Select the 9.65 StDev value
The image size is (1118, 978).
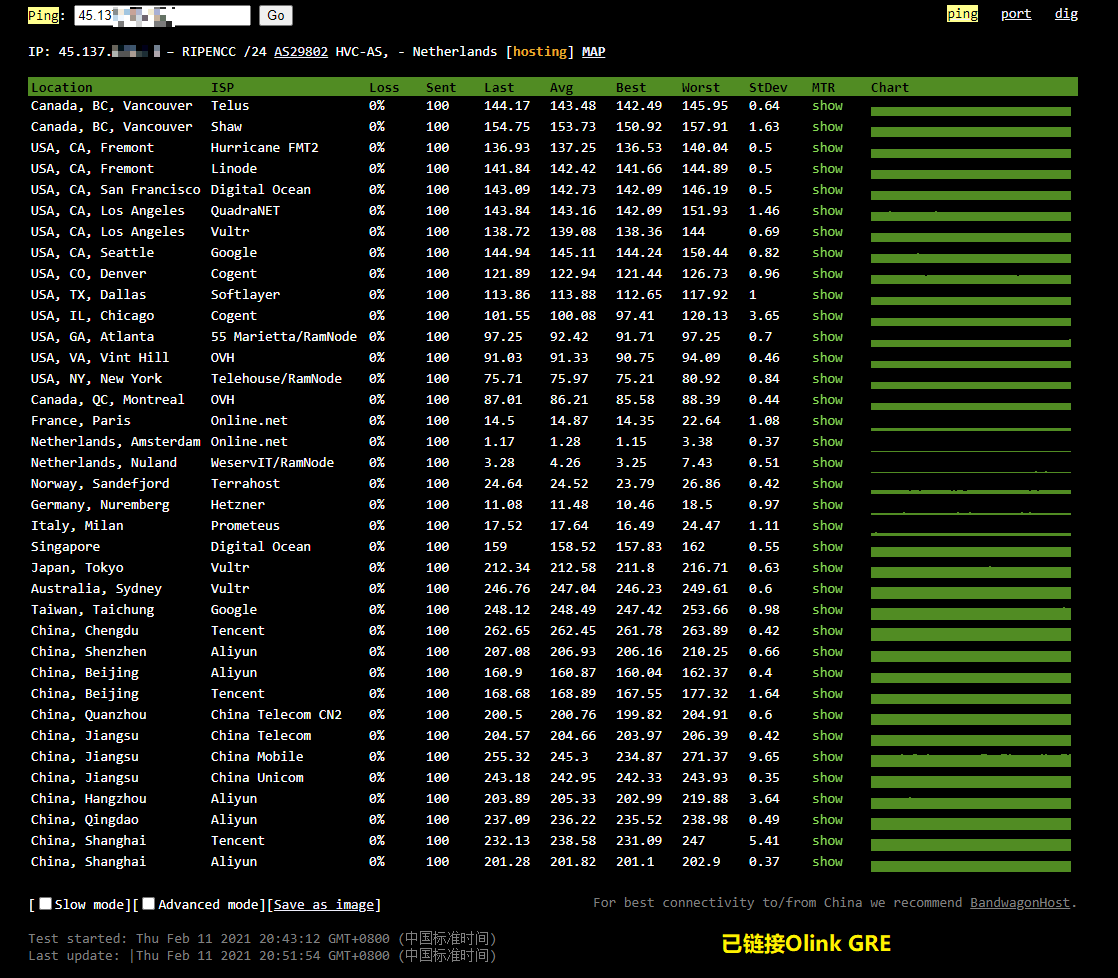764,757
